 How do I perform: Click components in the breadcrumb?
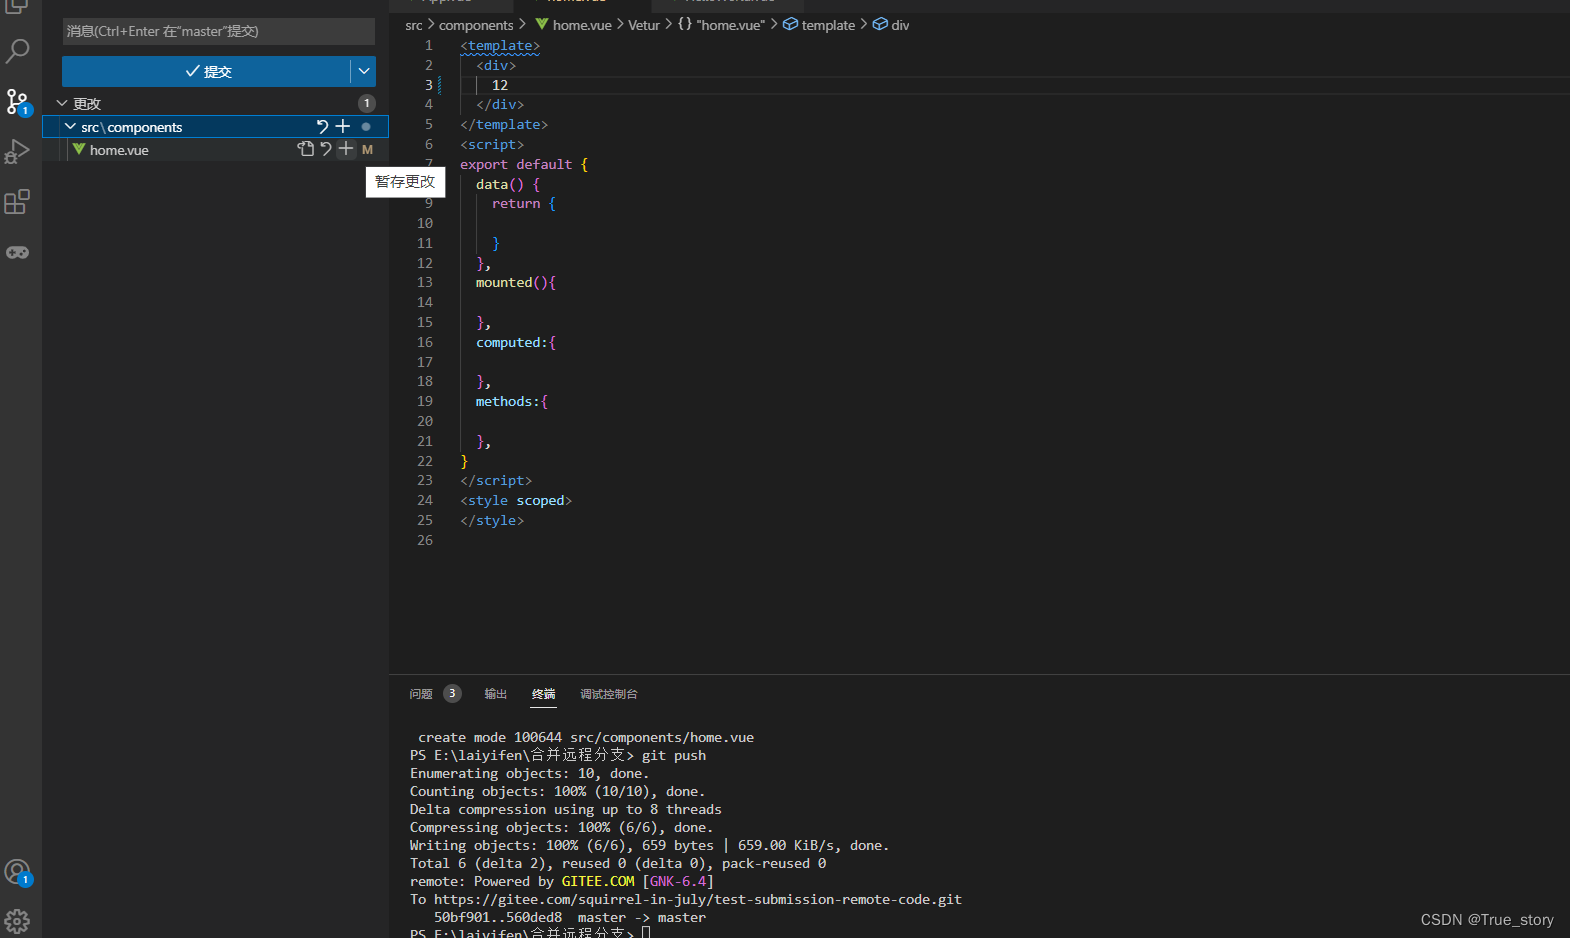[476, 25]
